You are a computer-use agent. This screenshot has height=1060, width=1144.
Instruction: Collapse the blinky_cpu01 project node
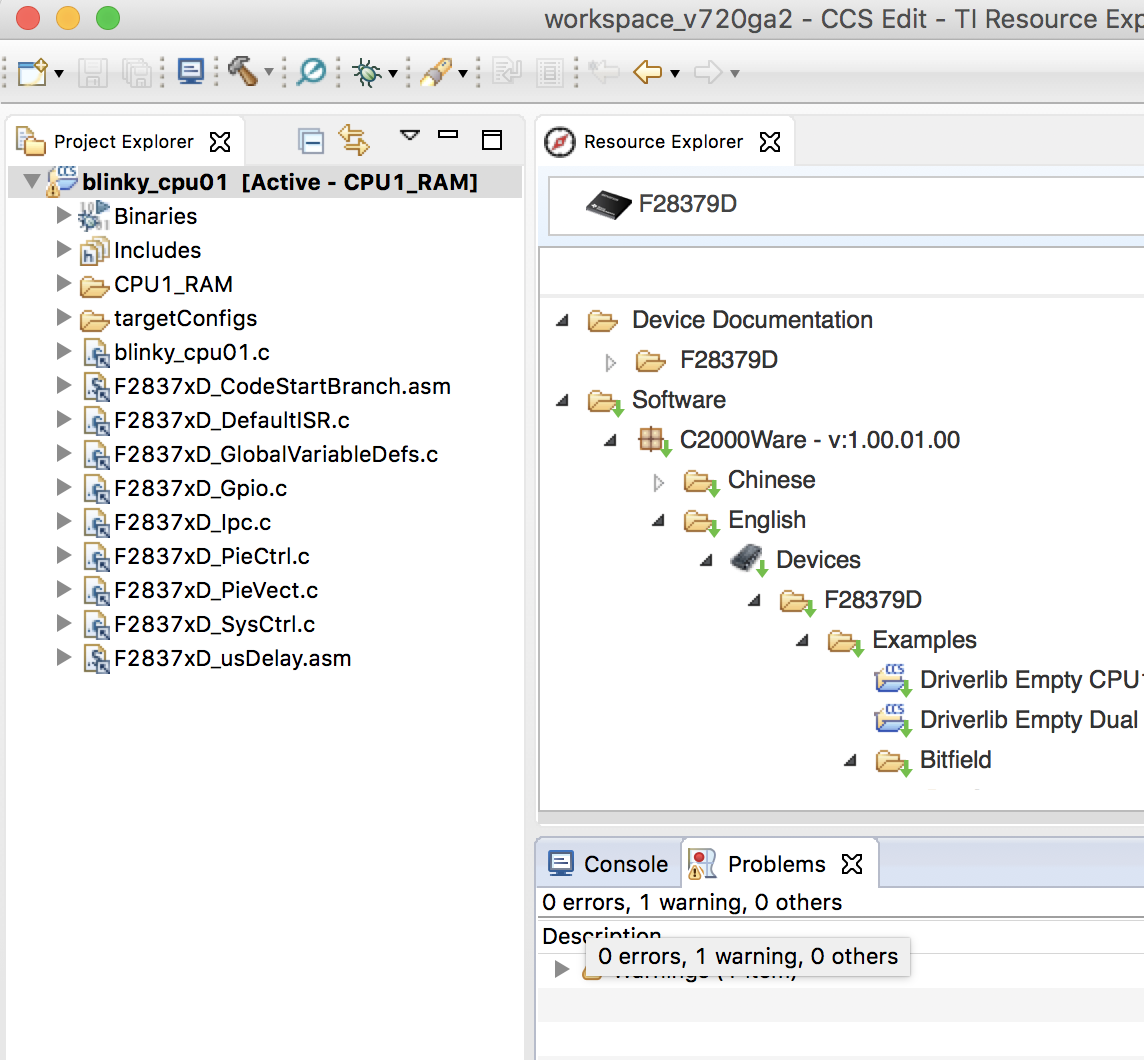(x=31, y=180)
